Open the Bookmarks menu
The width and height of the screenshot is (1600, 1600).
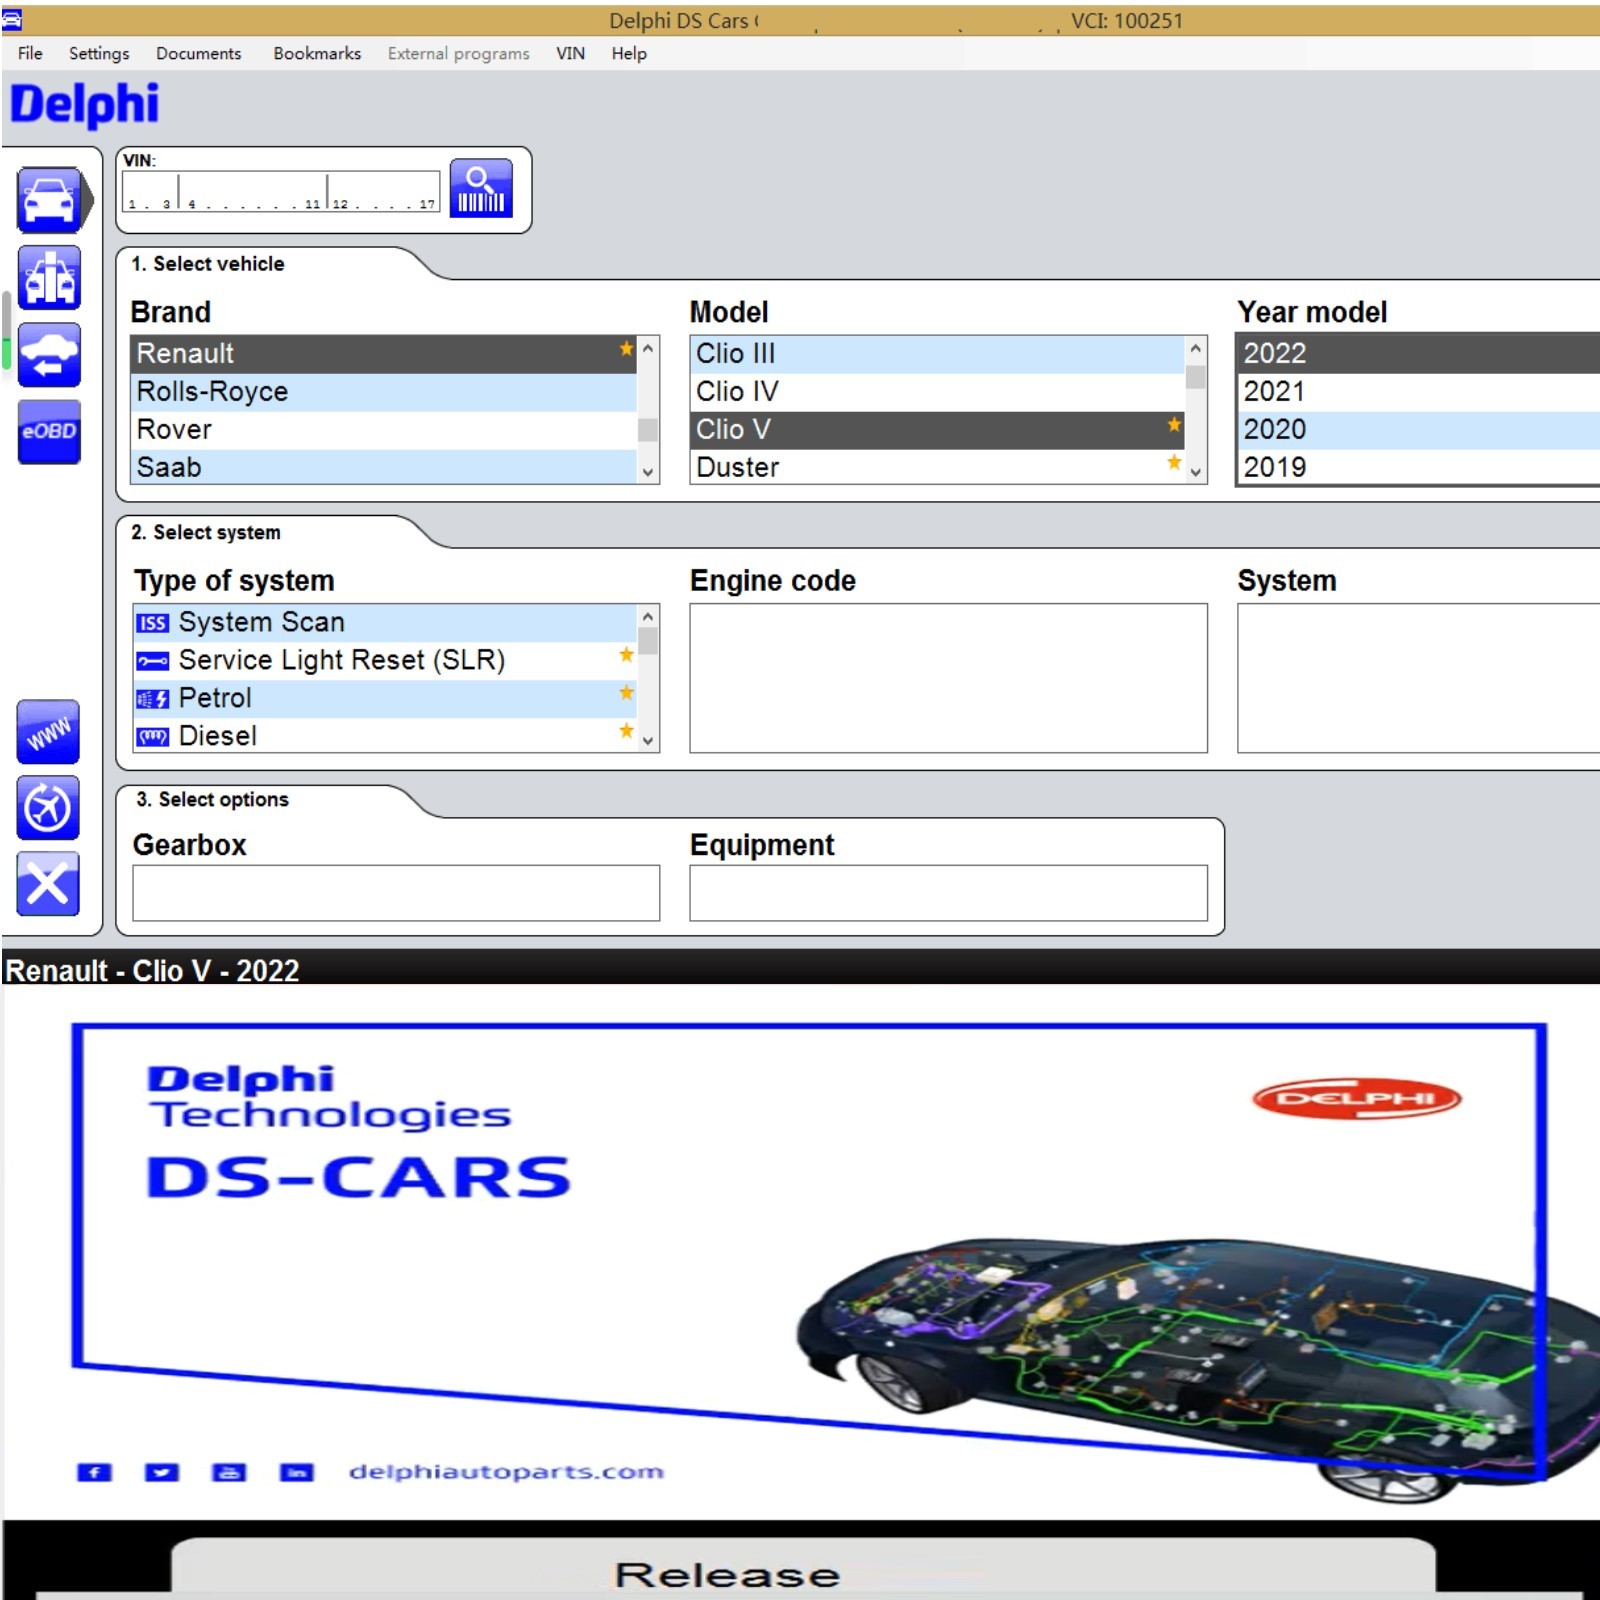(x=317, y=53)
